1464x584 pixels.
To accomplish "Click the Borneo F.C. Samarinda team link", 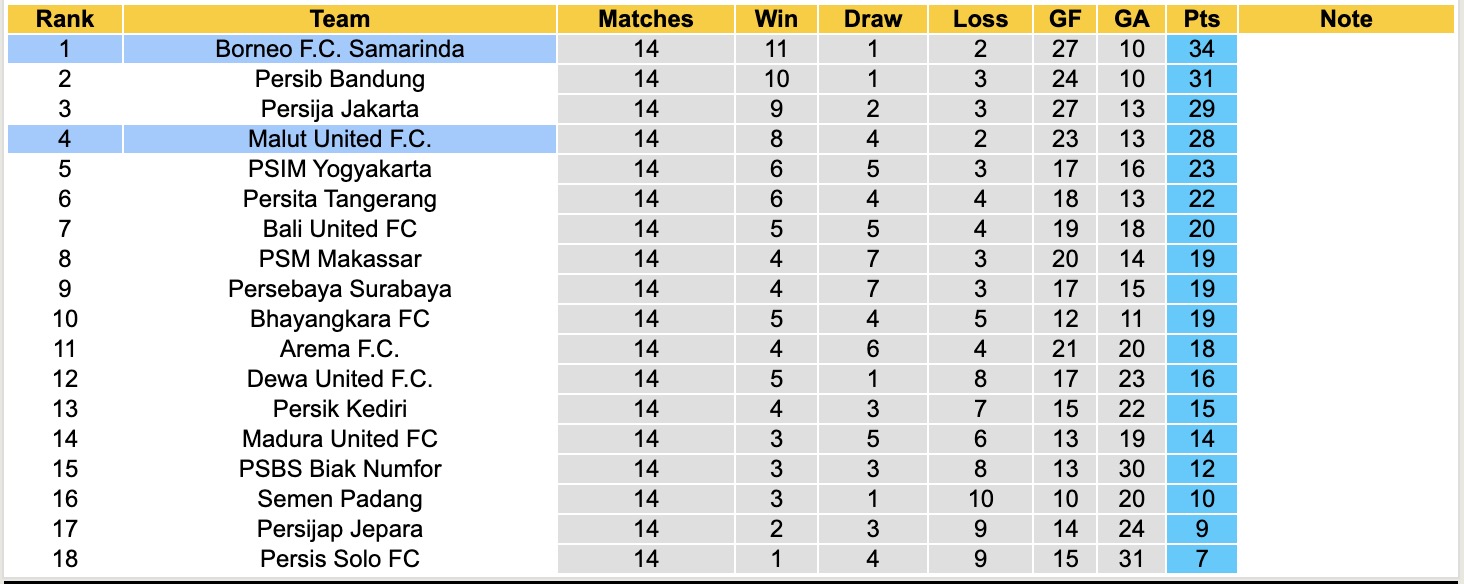I will pos(340,49).
